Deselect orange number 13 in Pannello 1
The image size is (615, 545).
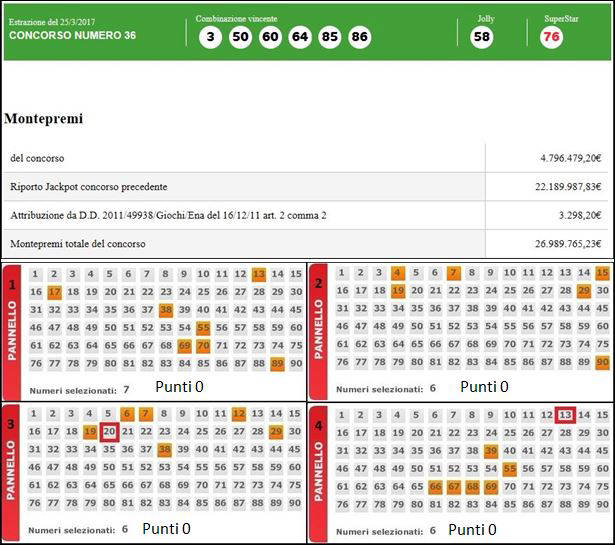tap(259, 274)
